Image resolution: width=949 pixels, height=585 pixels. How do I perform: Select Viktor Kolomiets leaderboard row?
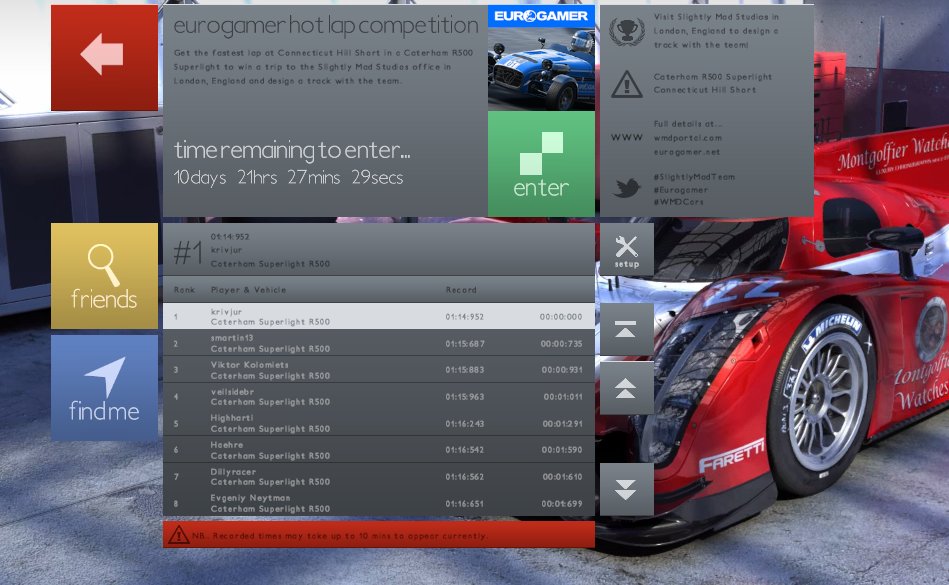pyautogui.click(x=379, y=370)
